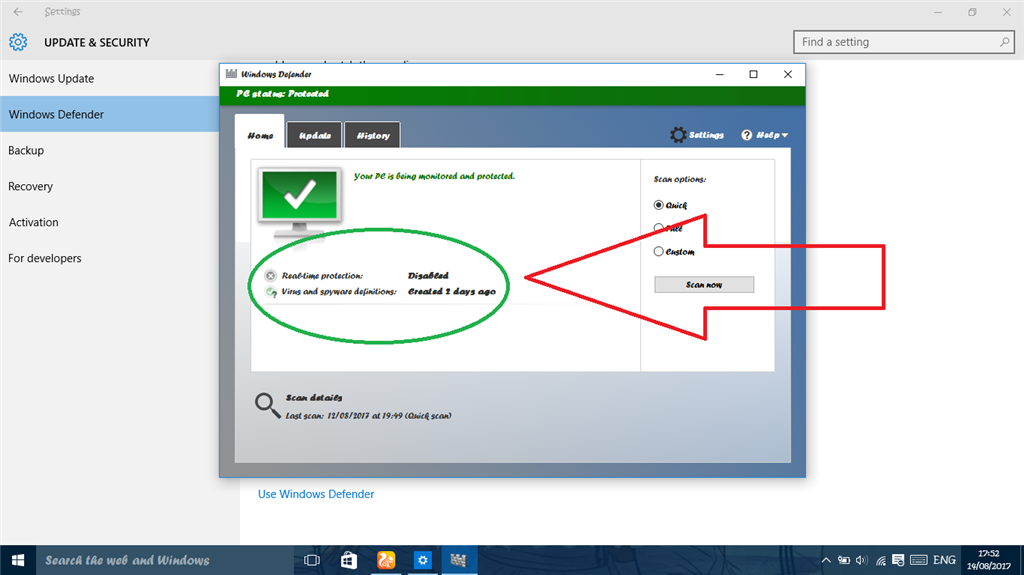Maximize the Windows Defender window
The image size is (1024, 575).
pyautogui.click(x=753, y=74)
